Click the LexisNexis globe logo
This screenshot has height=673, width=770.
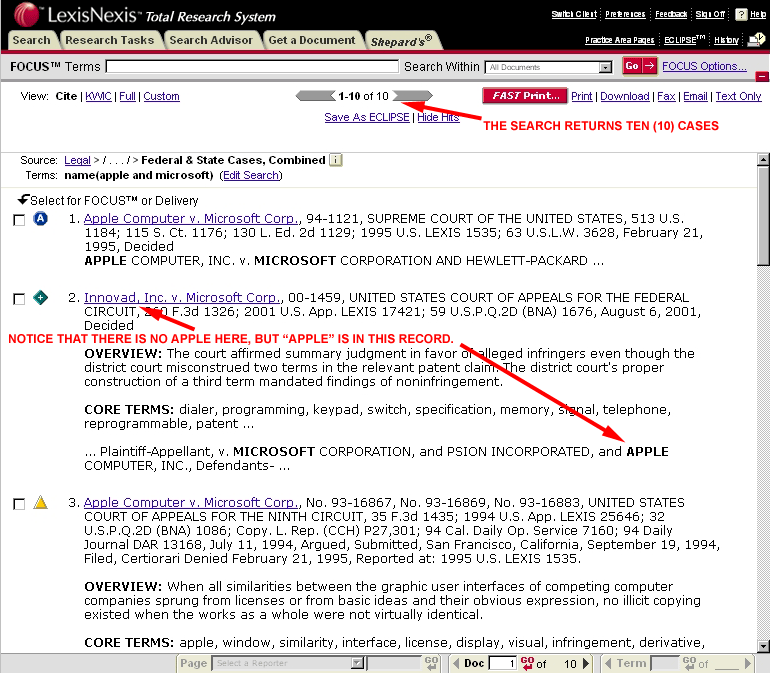[x=26, y=15]
